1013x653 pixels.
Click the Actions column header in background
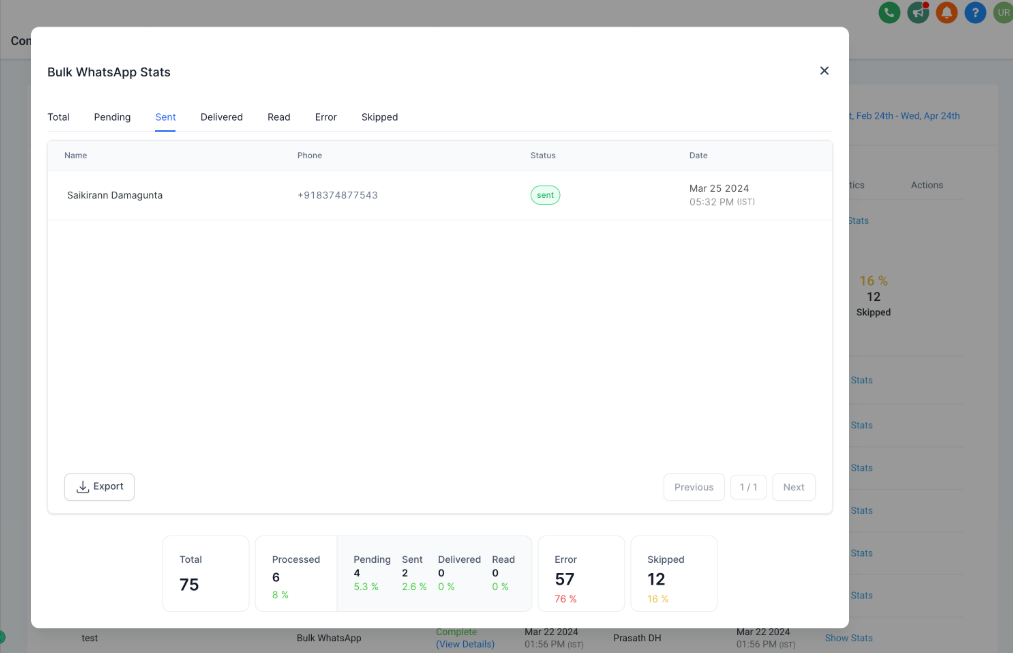point(926,185)
